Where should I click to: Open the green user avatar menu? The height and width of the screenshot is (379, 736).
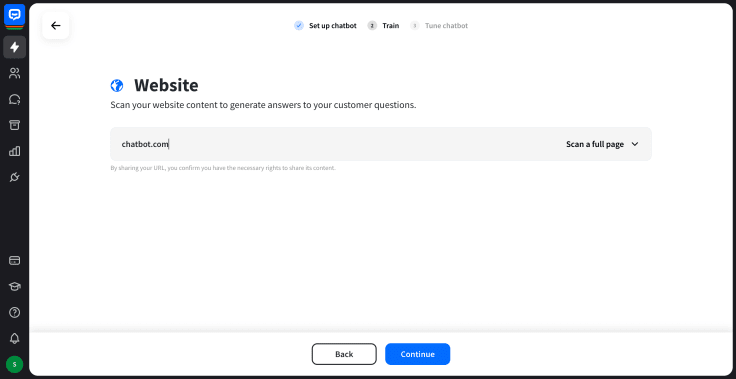(x=15, y=364)
